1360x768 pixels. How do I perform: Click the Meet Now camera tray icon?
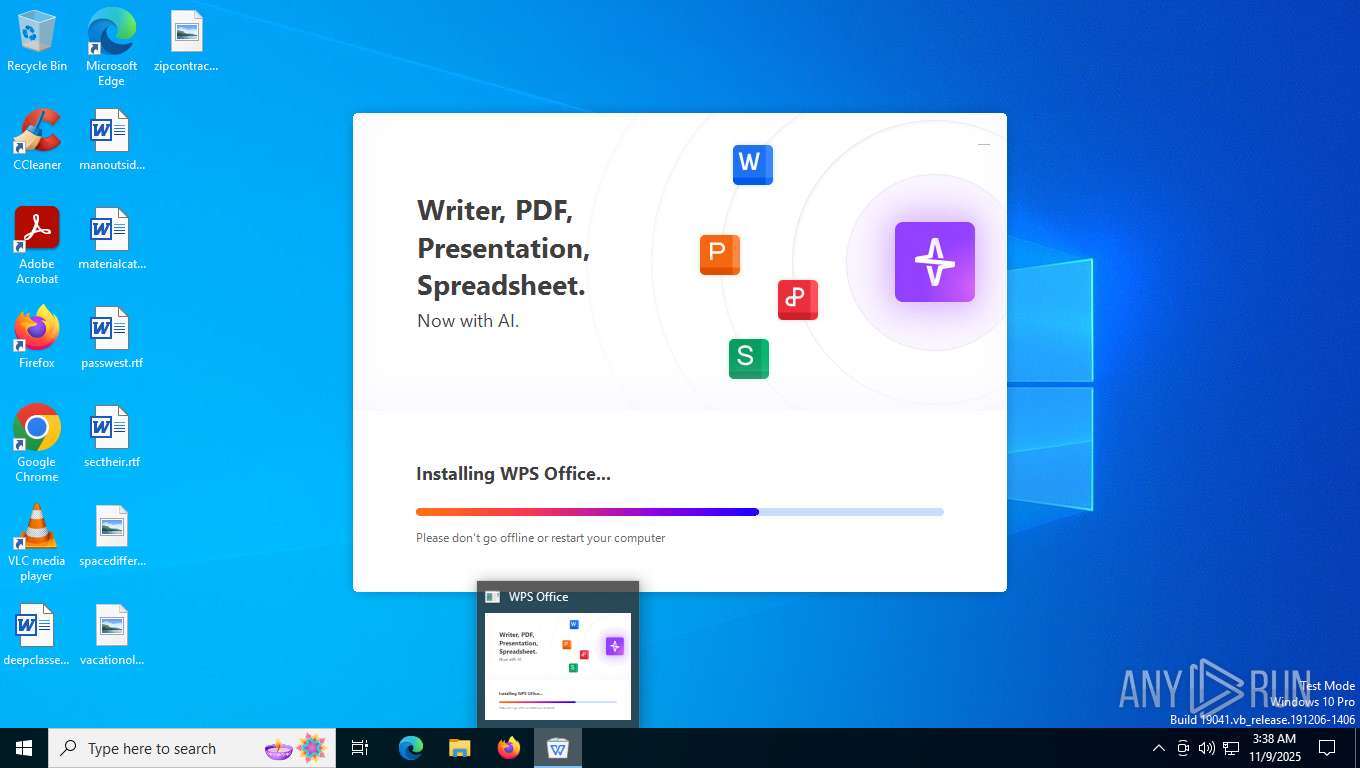point(1183,748)
